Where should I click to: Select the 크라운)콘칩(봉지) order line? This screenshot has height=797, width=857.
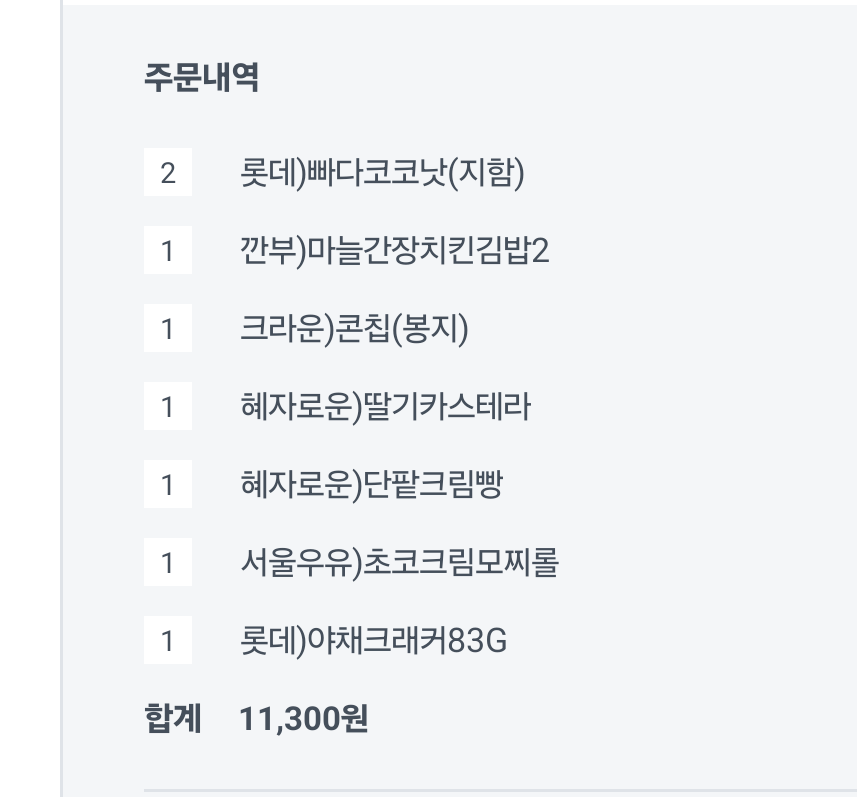[x=354, y=330]
